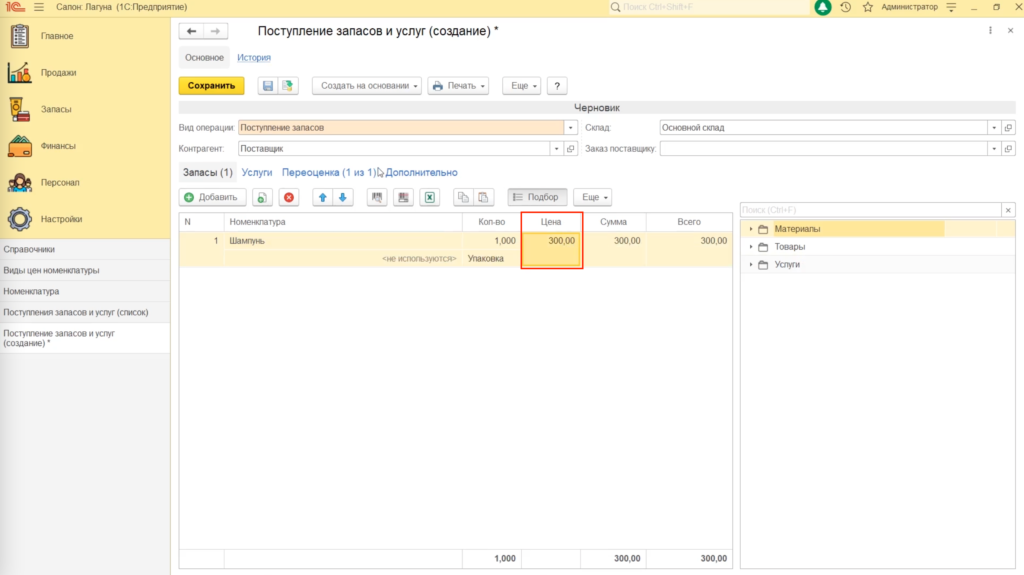This screenshot has height=575, width=1024.
Task: Expand the Товары folder
Action: click(751, 247)
